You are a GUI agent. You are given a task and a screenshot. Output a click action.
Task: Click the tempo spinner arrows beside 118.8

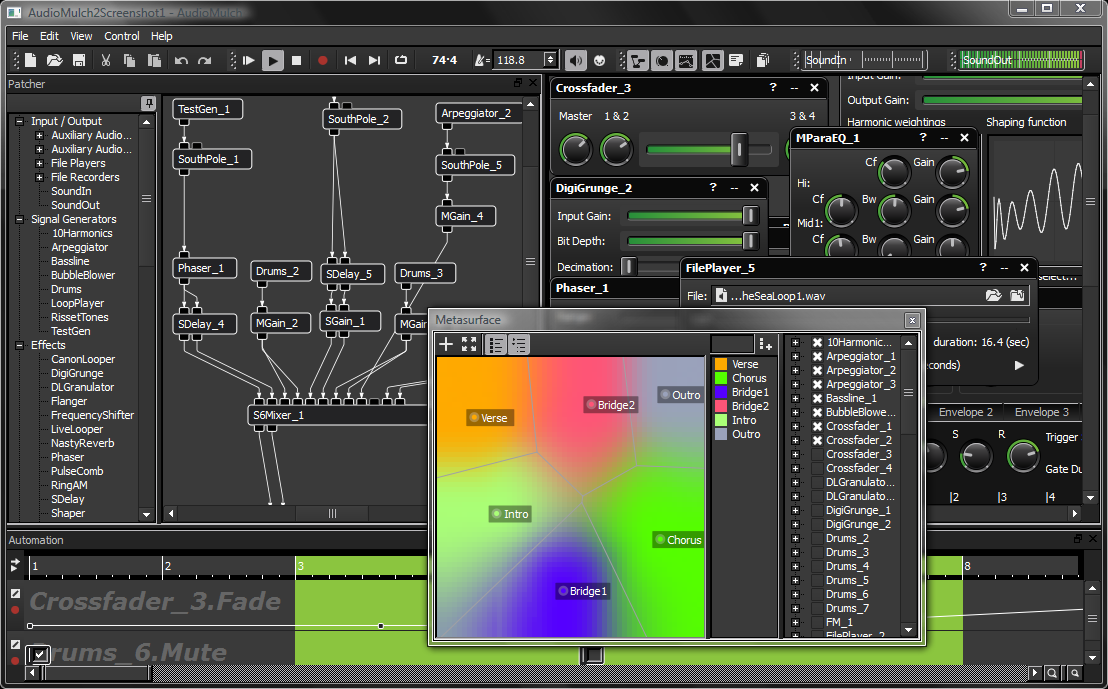coord(550,60)
